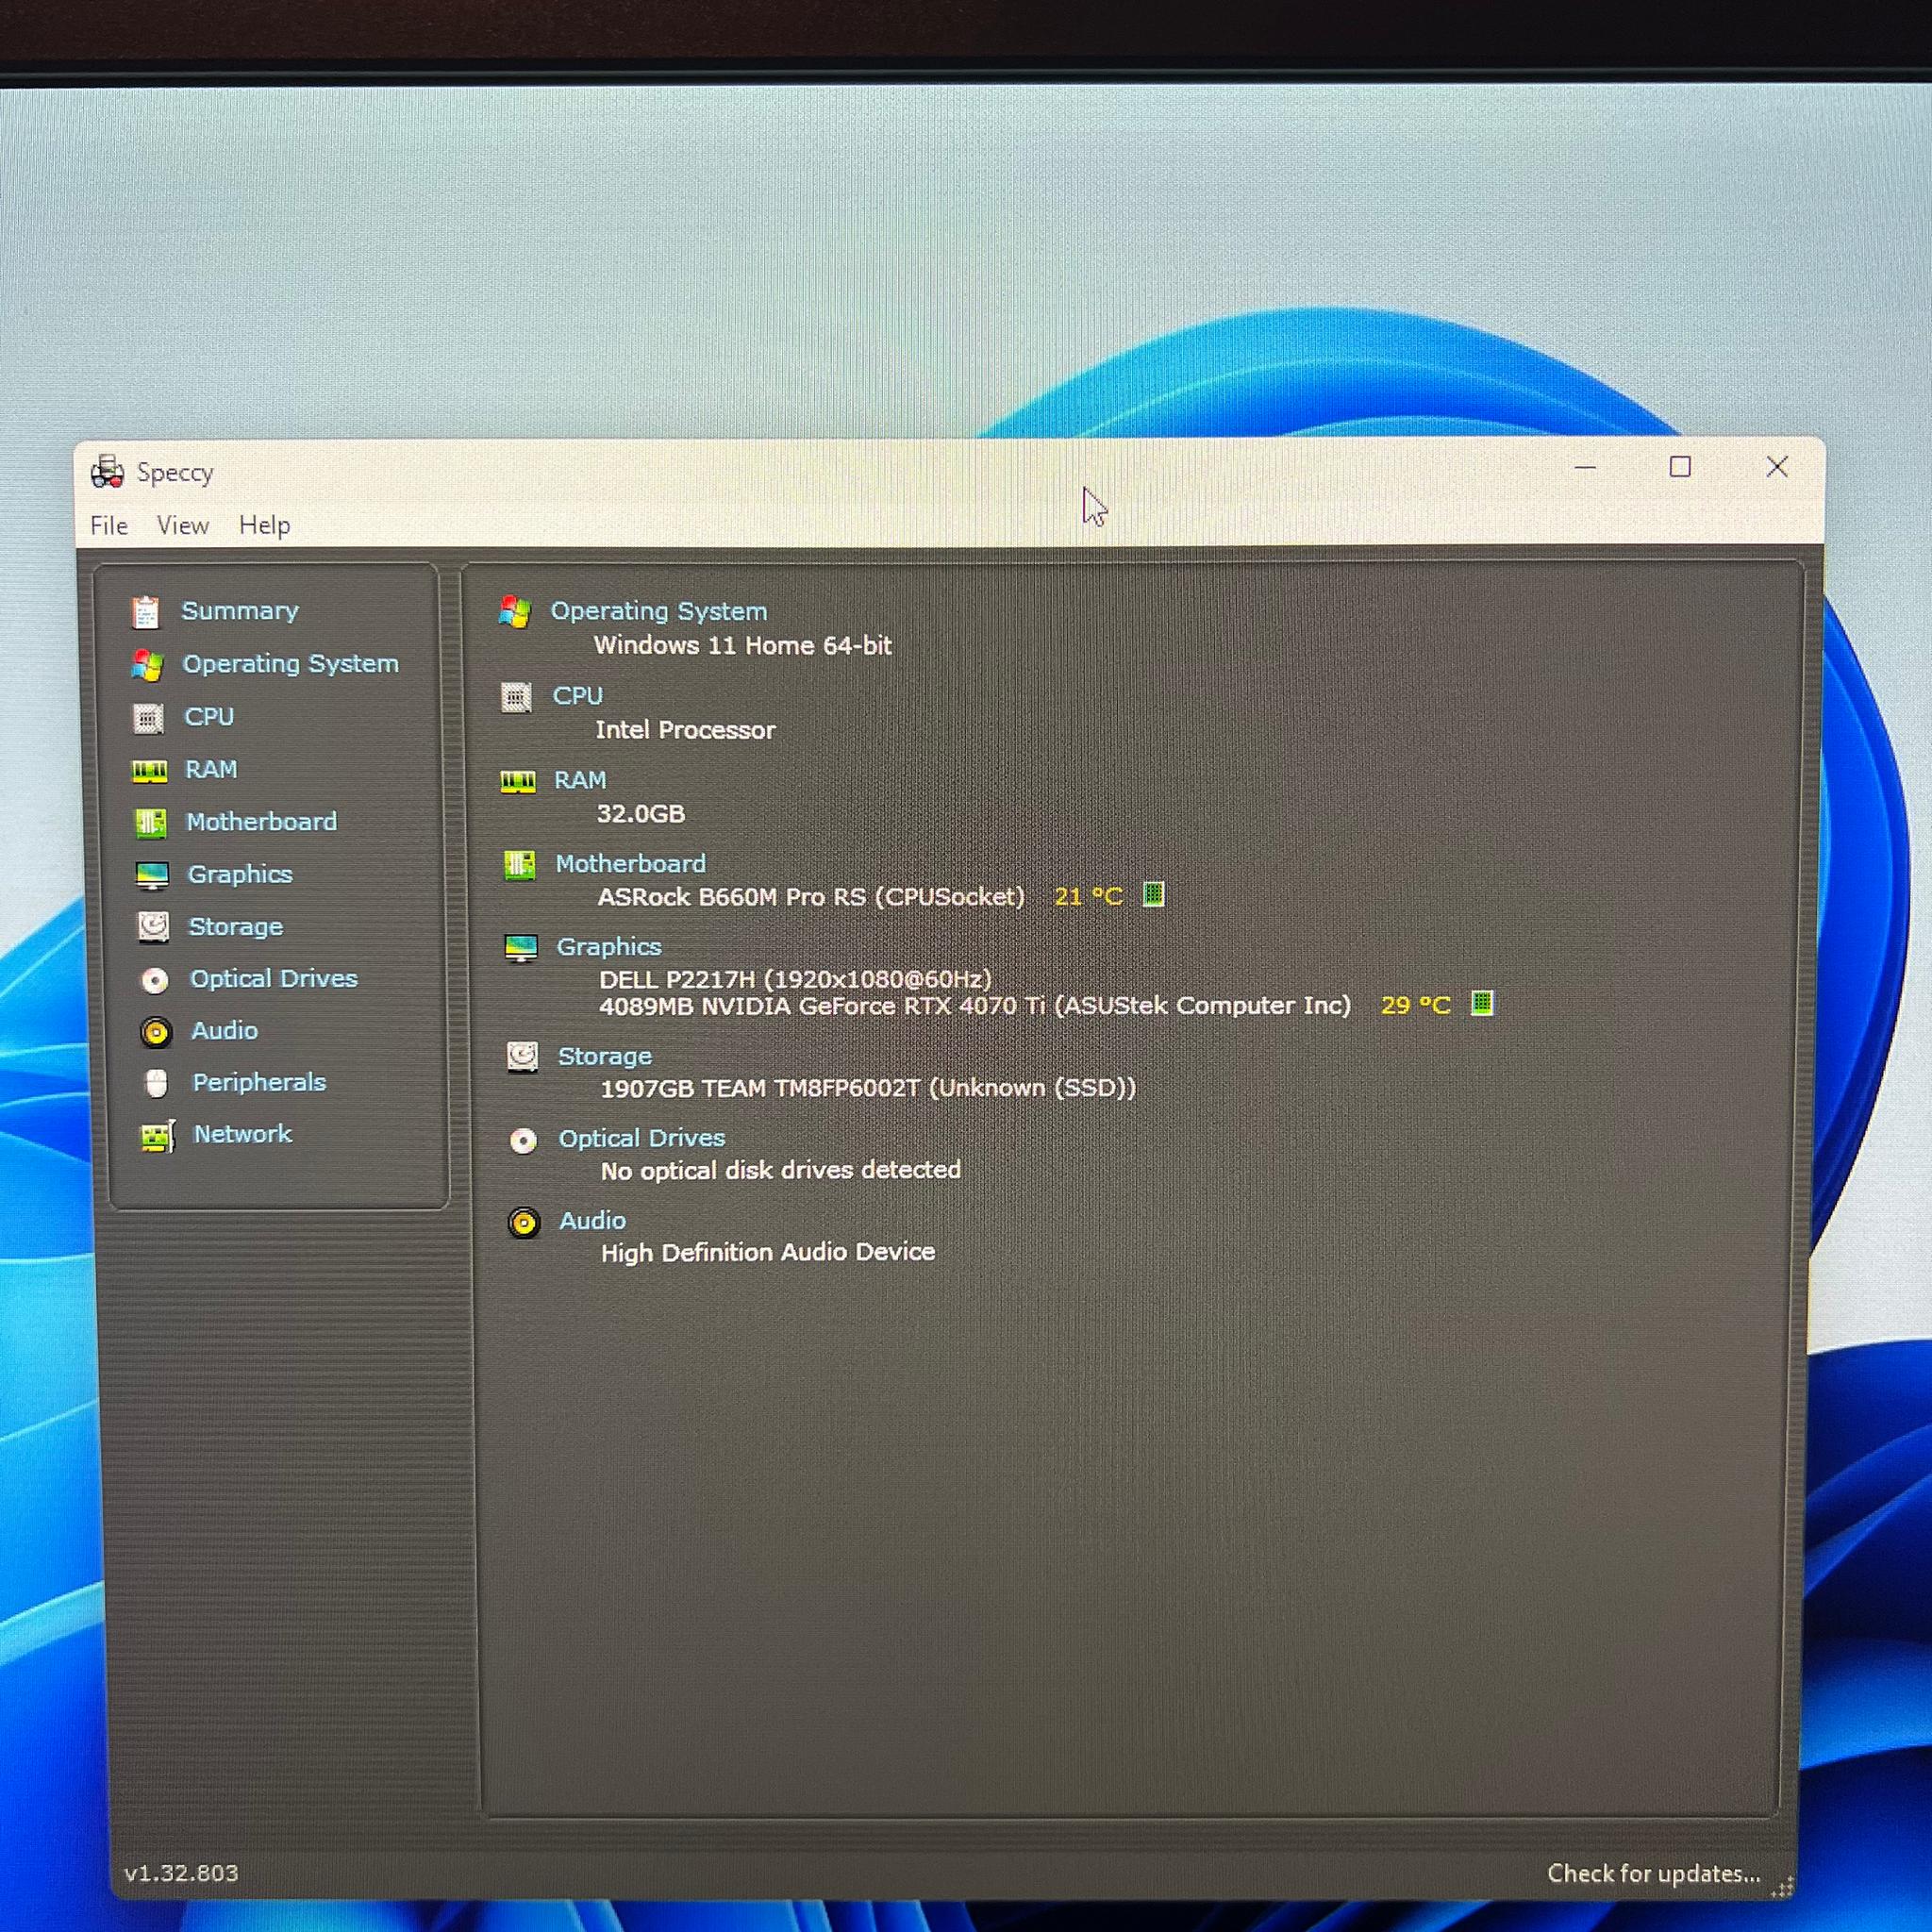Click the RAM stick icon in sidebar
The width and height of the screenshot is (1932, 1932).
tap(150, 770)
